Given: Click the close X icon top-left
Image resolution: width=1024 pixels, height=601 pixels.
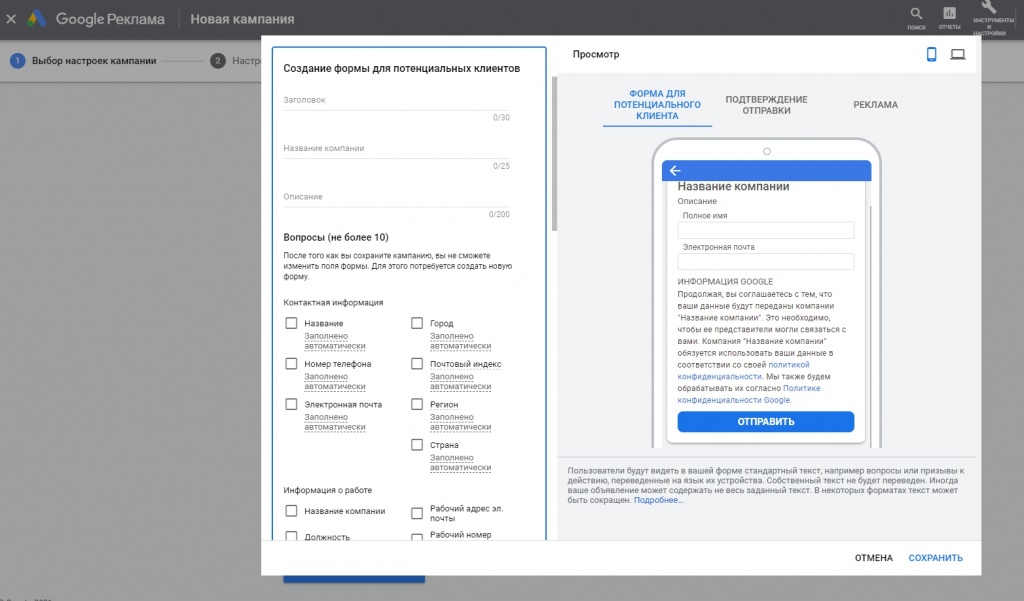Looking at the screenshot, I should coord(11,19).
